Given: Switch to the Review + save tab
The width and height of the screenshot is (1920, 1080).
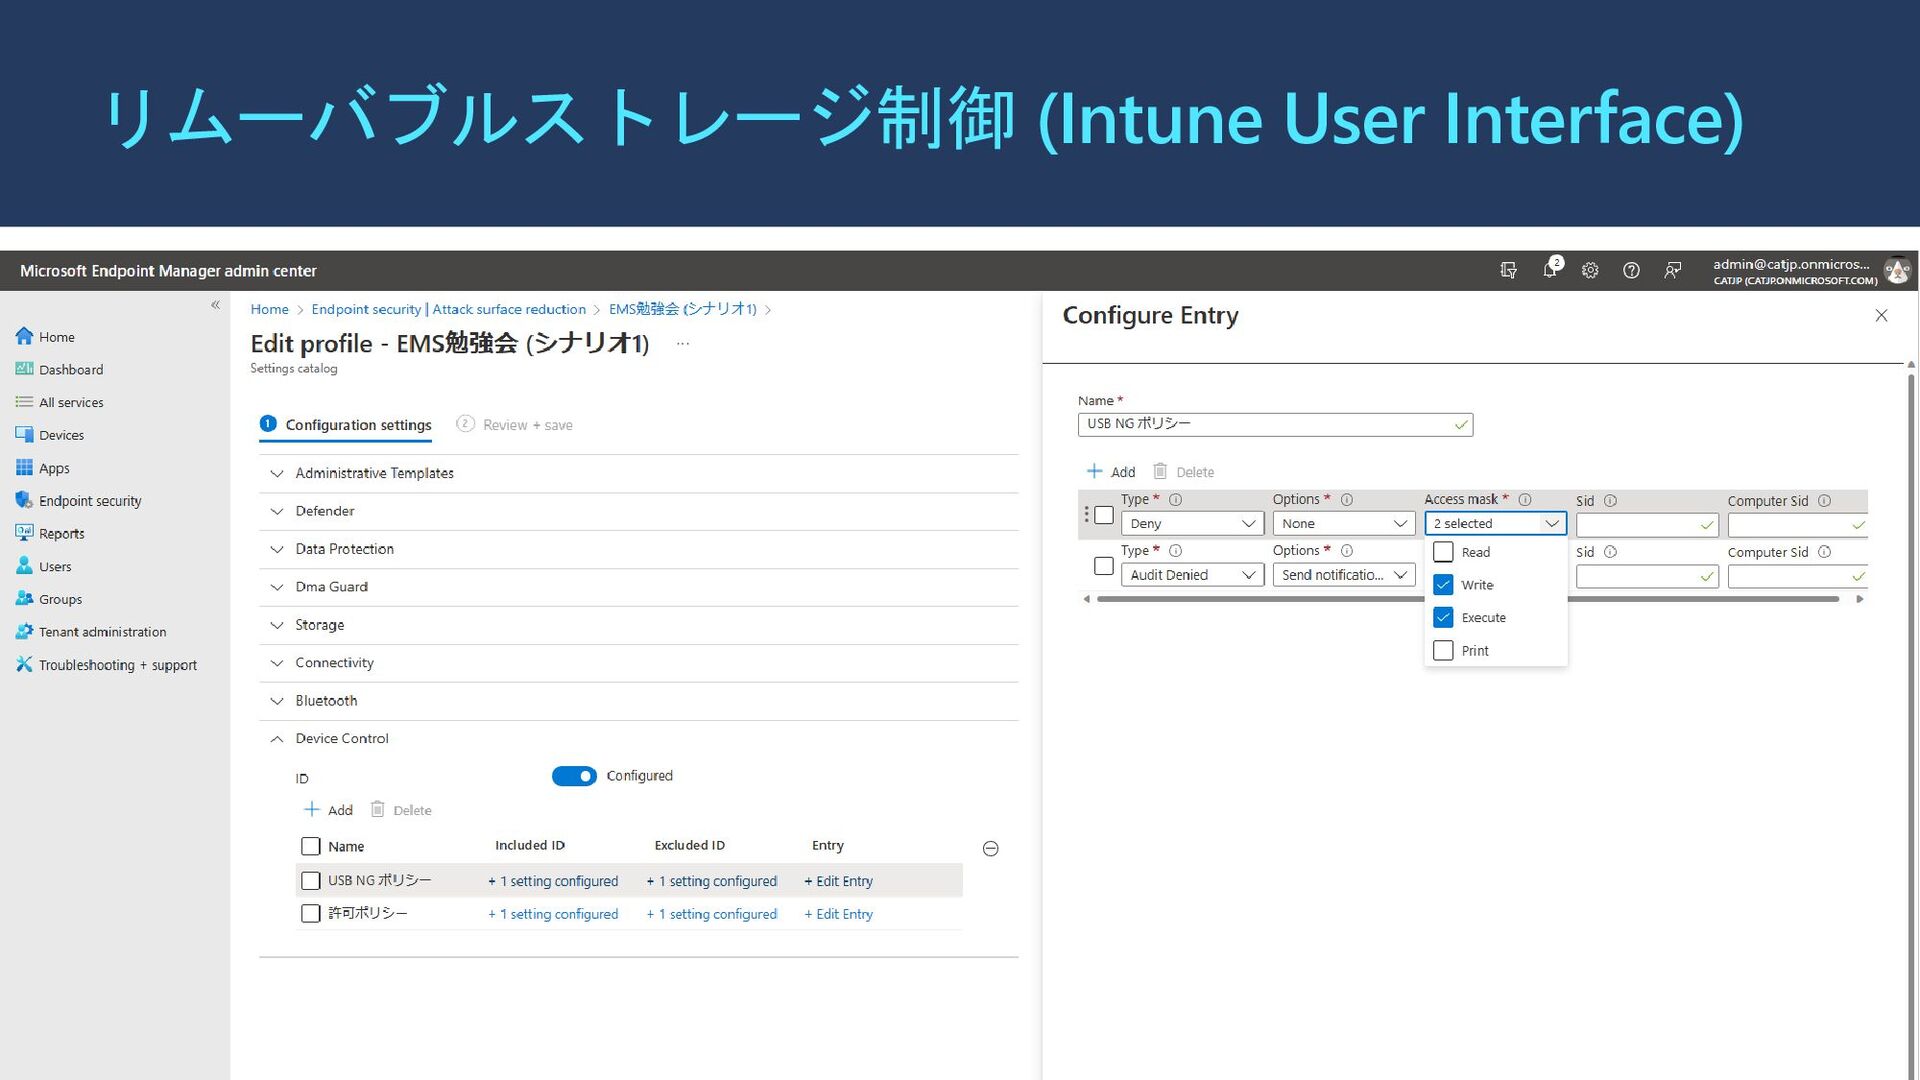Looking at the screenshot, I should 514,425.
